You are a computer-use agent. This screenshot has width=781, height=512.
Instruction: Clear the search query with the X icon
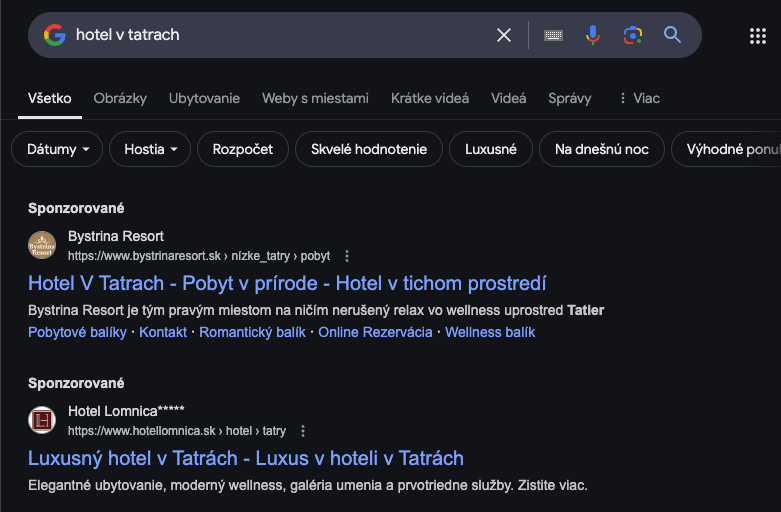(504, 35)
